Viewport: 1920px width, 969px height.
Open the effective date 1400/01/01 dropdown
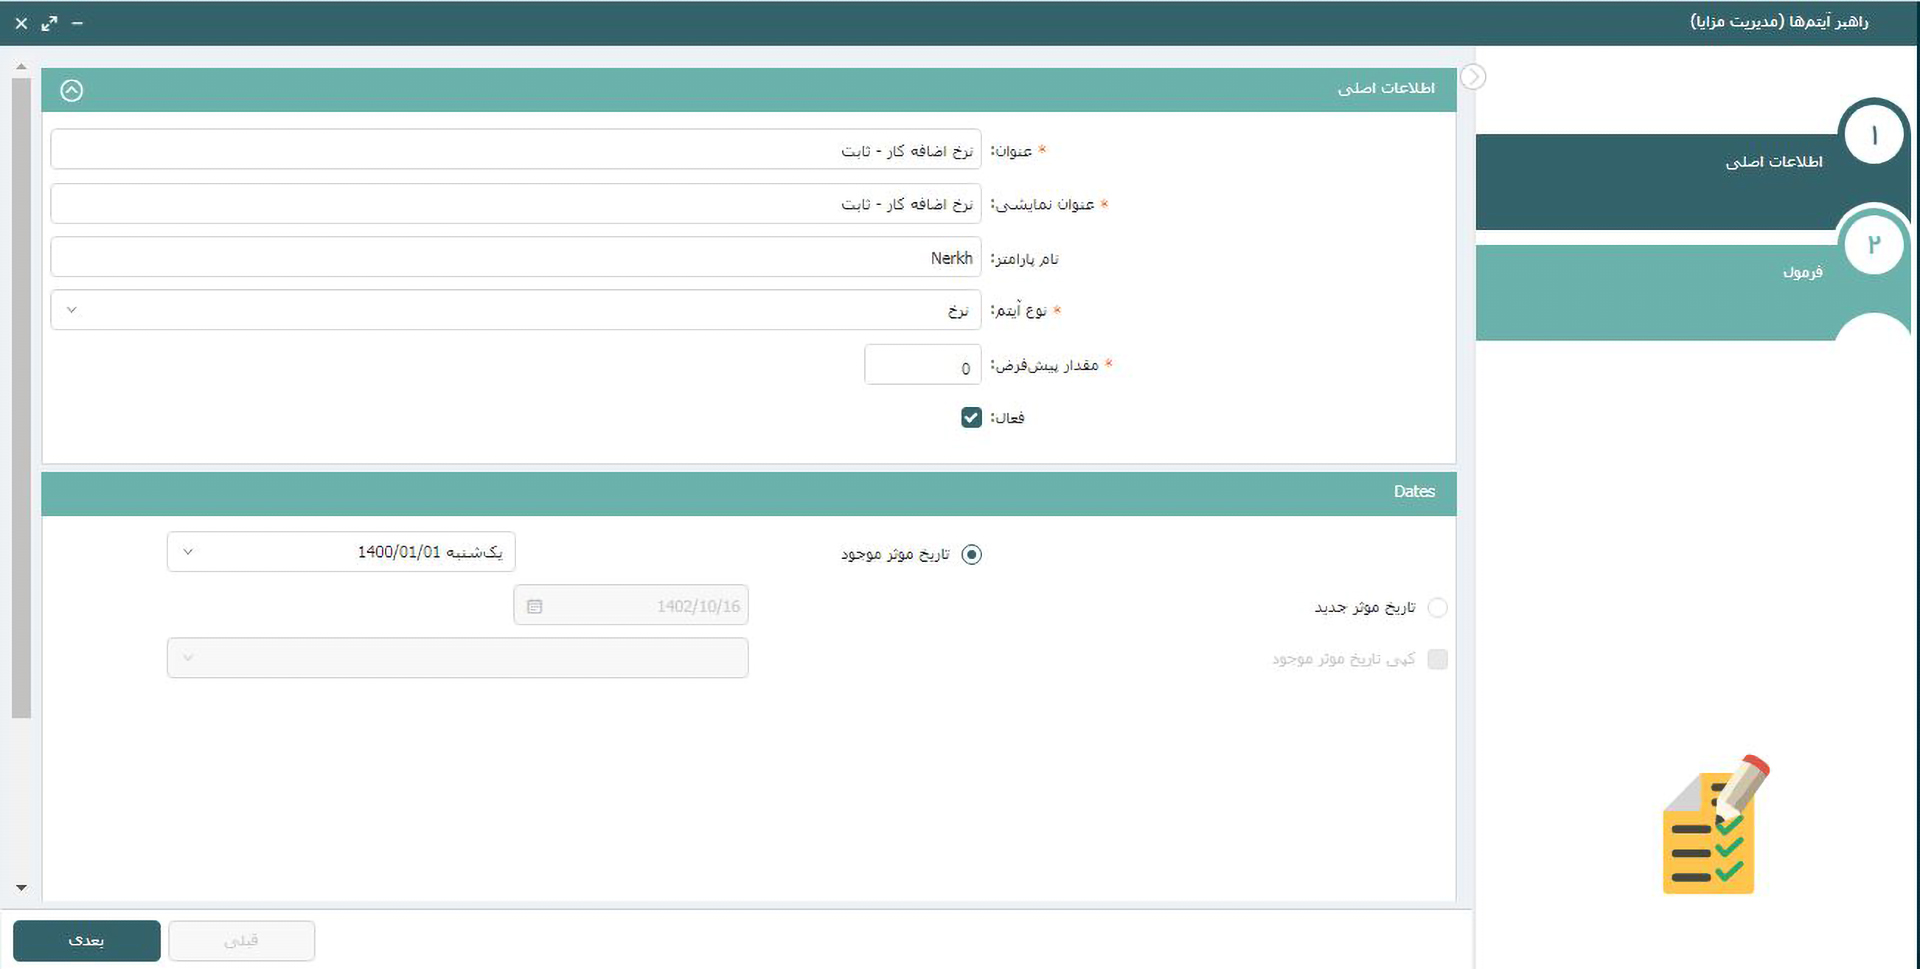tap(341, 552)
